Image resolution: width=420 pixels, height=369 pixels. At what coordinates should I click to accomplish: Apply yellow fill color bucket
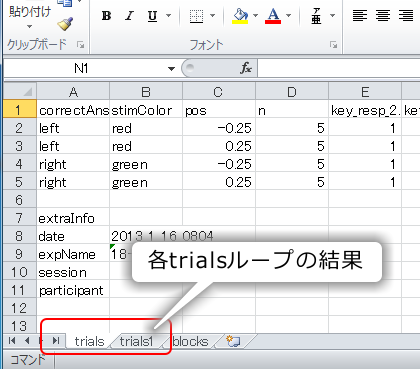tap(240, 16)
